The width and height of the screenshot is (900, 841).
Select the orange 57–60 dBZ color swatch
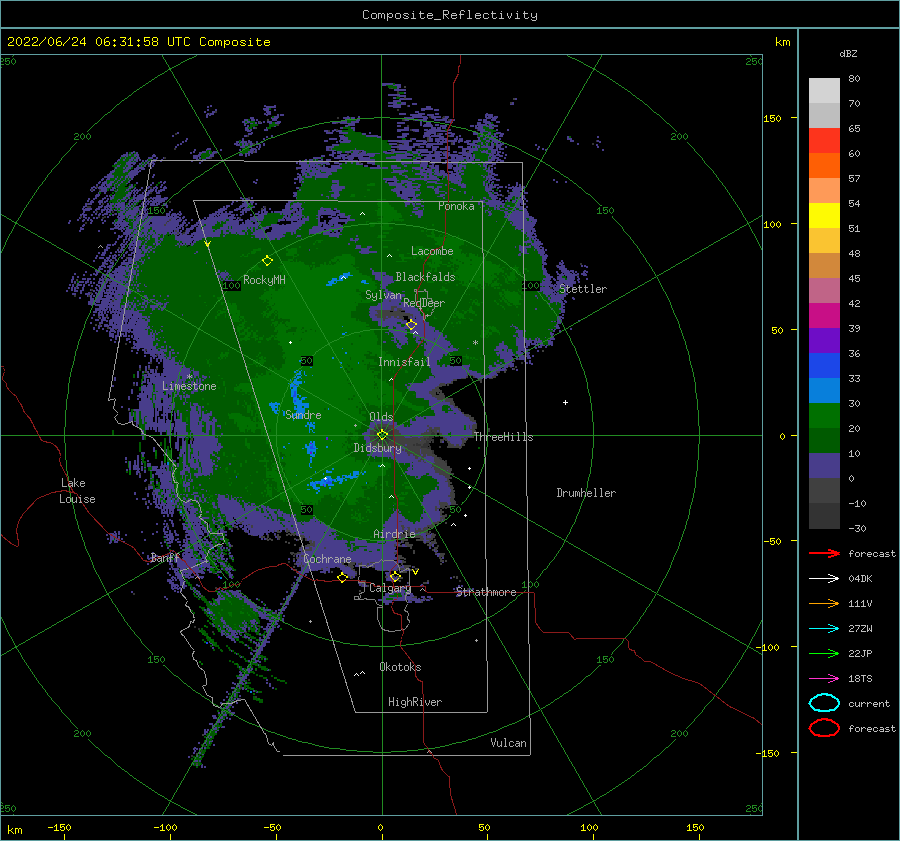tap(824, 165)
